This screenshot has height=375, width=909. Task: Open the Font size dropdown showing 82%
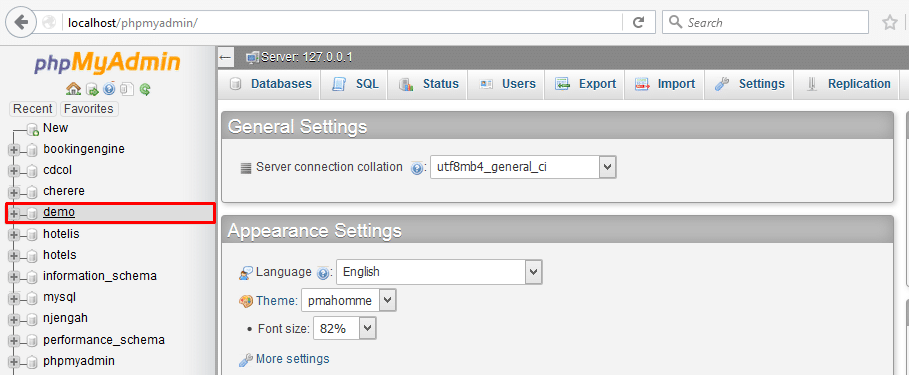click(345, 329)
